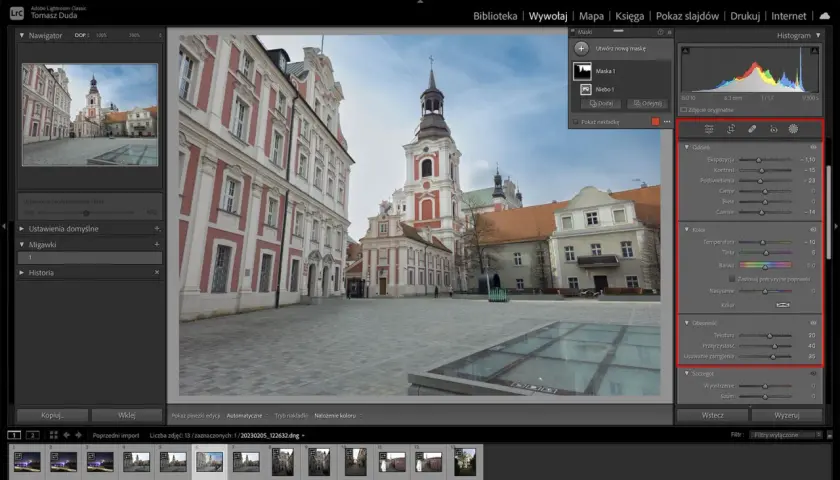Viewport: 840px width, 480px height.
Task: Click the Lightroom Classic LrC logo
Action: click(x=17, y=12)
